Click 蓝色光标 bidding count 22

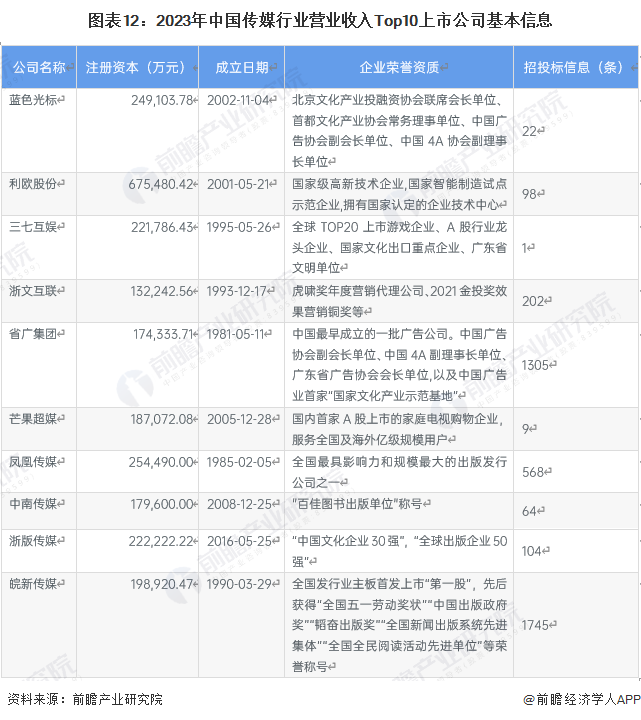click(x=529, y=131)
